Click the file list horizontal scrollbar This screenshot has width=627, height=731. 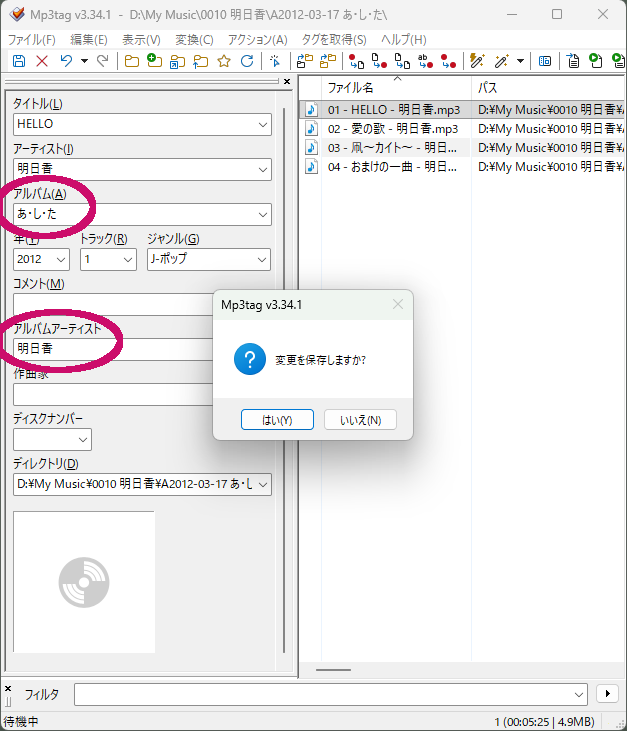(x=333, y=670)
